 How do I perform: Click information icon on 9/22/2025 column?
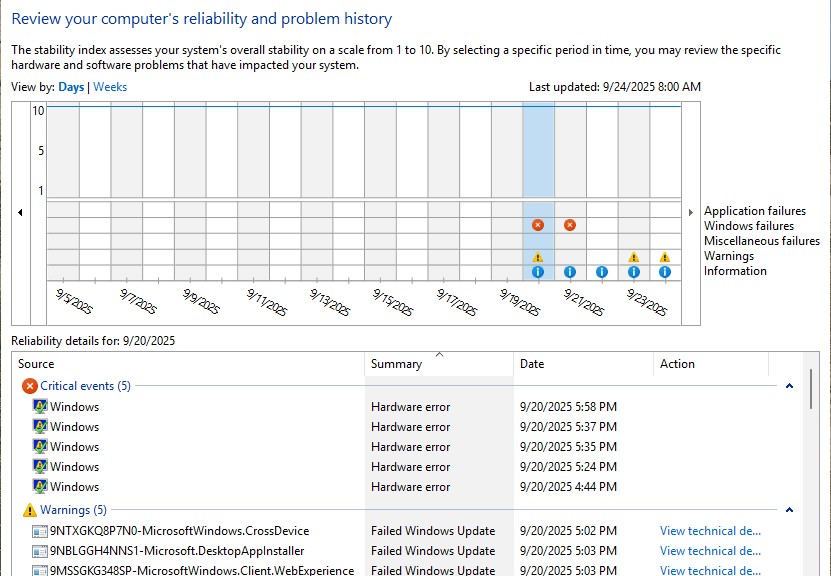coord(602,272)
